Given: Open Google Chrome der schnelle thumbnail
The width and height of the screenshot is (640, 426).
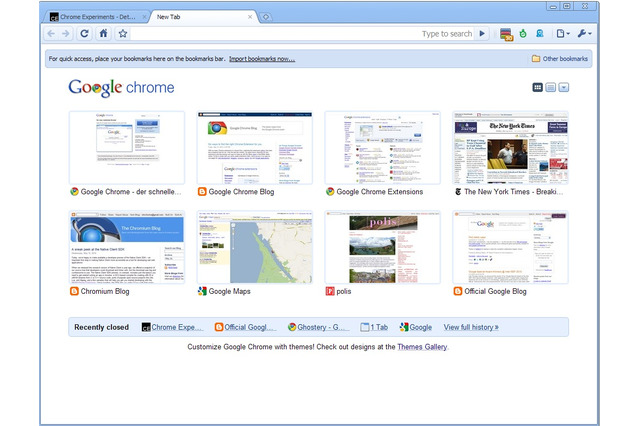Looking at the screenshot, I should point(127,148).
